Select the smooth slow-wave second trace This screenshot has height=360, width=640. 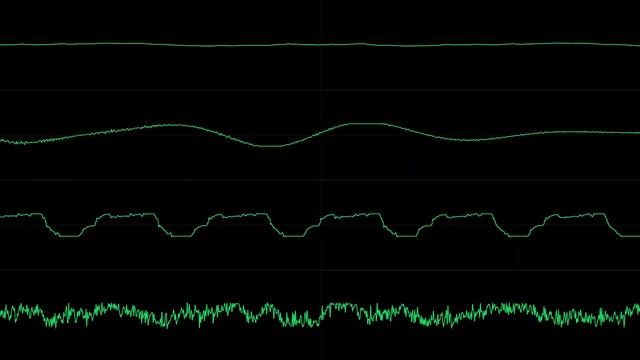click(x=320, y=135)
